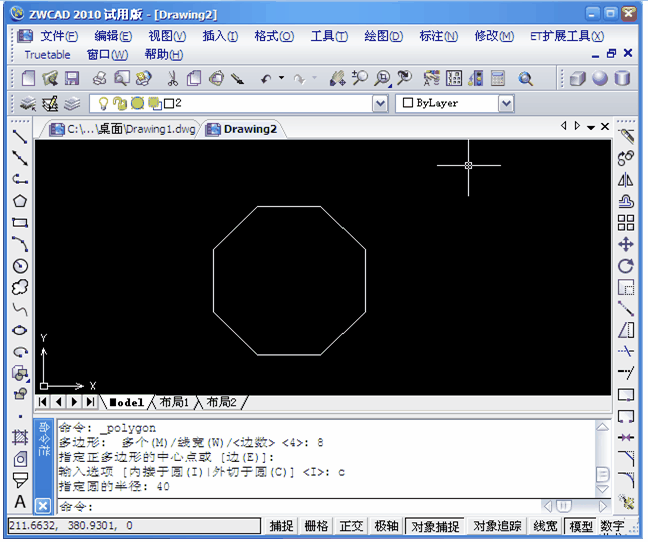Screen dimensions: 648x542
Task: Open the 文件(F) menu
Action: click(x=59, y=36)
